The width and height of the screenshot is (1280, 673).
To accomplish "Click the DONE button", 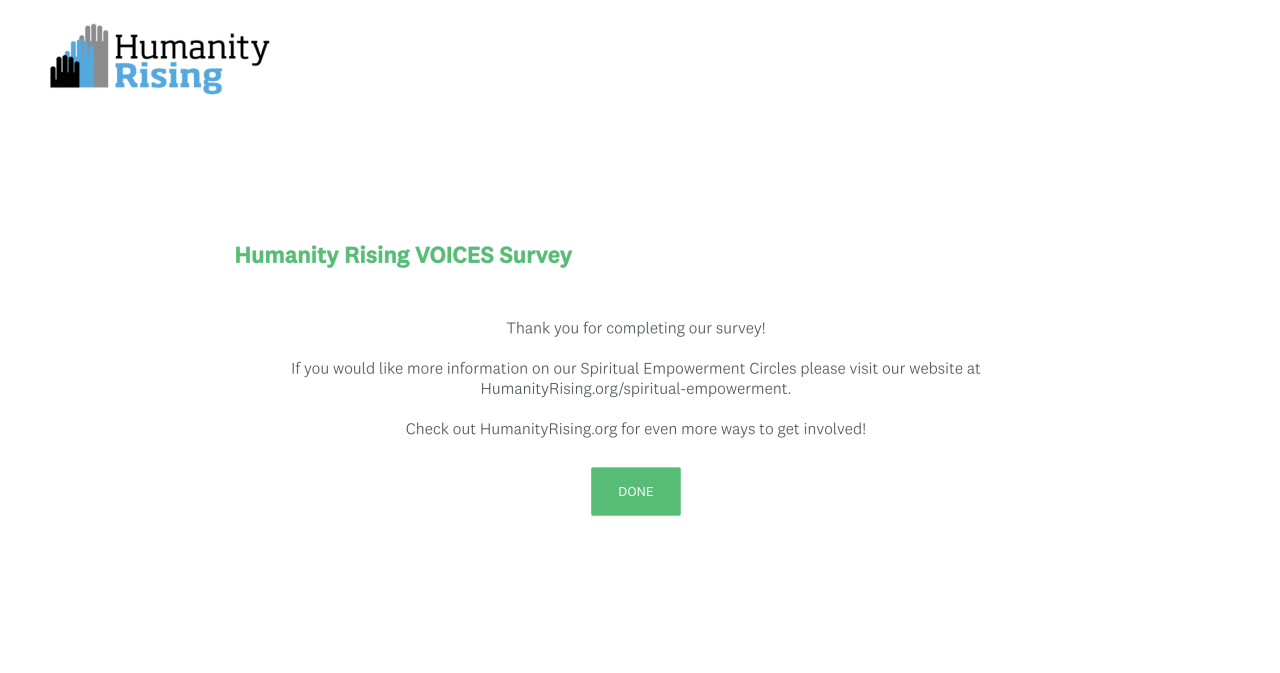I will tap(635, 491).
